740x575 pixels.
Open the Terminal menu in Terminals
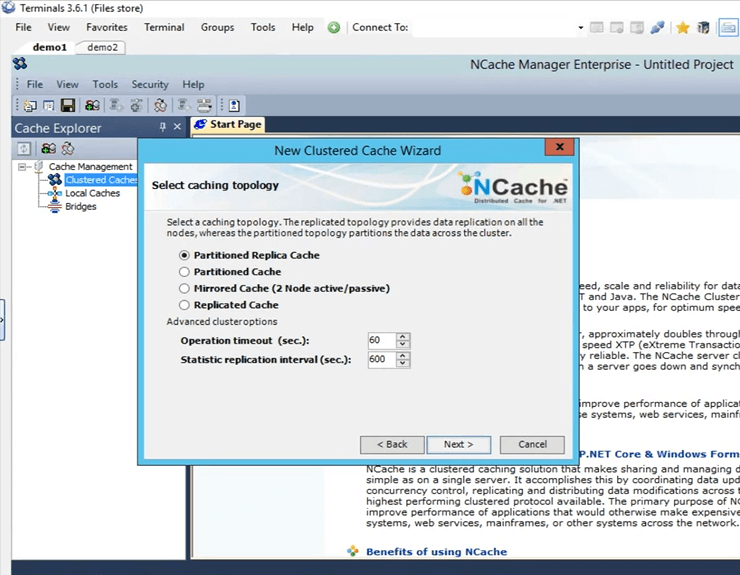coord(164,27)
